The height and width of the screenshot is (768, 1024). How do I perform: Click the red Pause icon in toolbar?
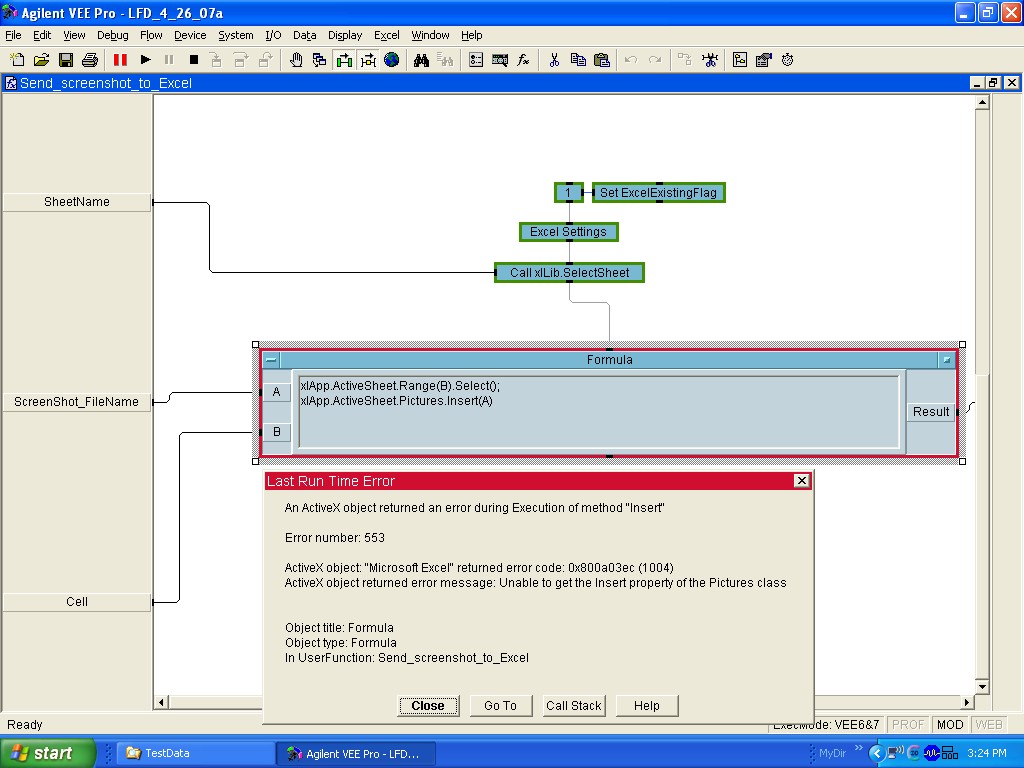click(120, 60)
